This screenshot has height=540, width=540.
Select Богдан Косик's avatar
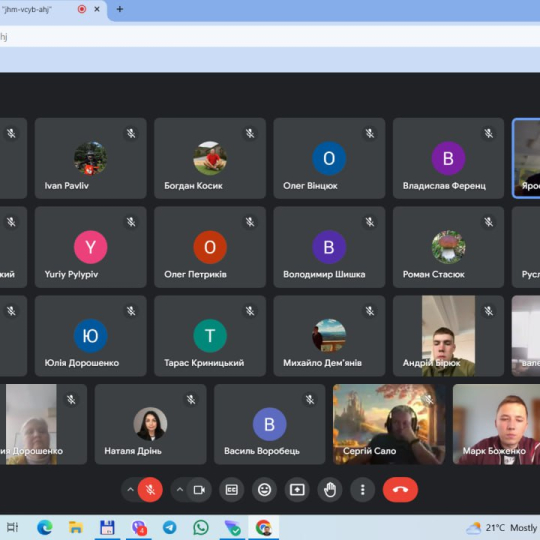coord(210,158)
